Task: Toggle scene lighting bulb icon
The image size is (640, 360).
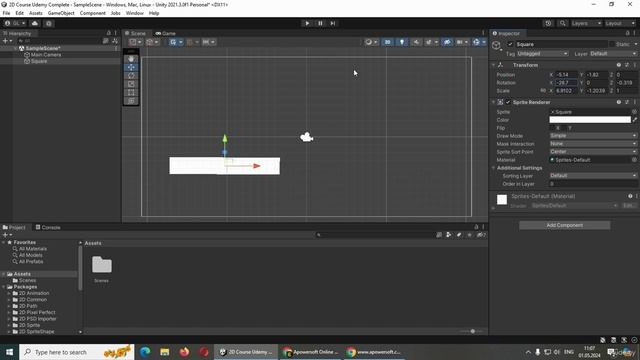Action: pyautogui.click(x=402, y=42)
